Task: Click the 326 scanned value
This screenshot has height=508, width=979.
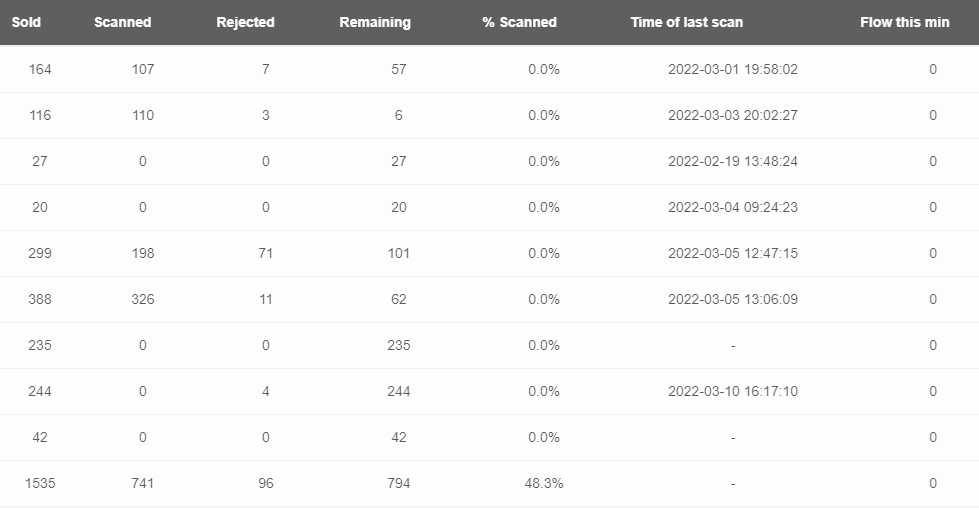Action: coord(143,300)
